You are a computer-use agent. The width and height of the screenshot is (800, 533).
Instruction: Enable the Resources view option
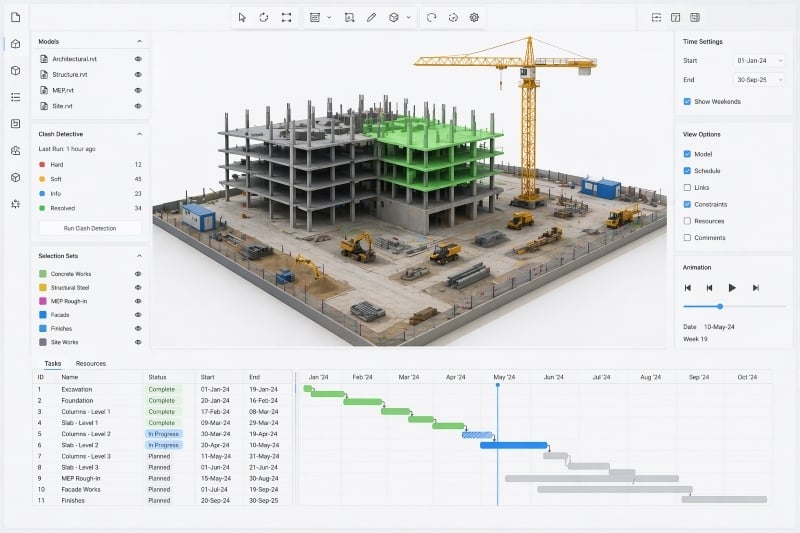pyautogui.click(x=687, y=221)
